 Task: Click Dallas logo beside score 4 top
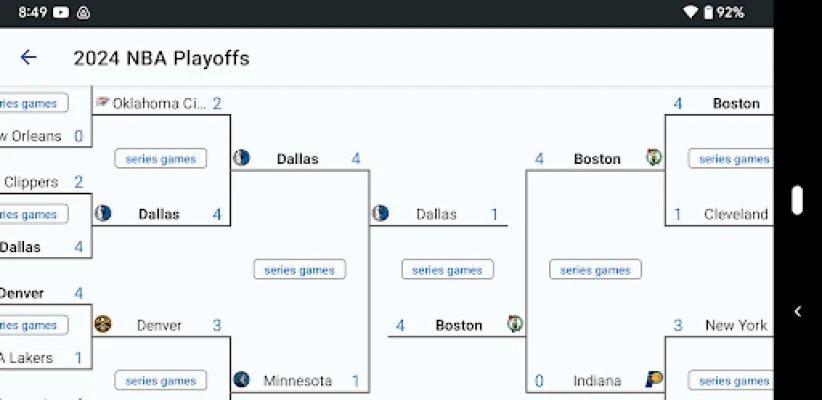(x=241, y=158)
